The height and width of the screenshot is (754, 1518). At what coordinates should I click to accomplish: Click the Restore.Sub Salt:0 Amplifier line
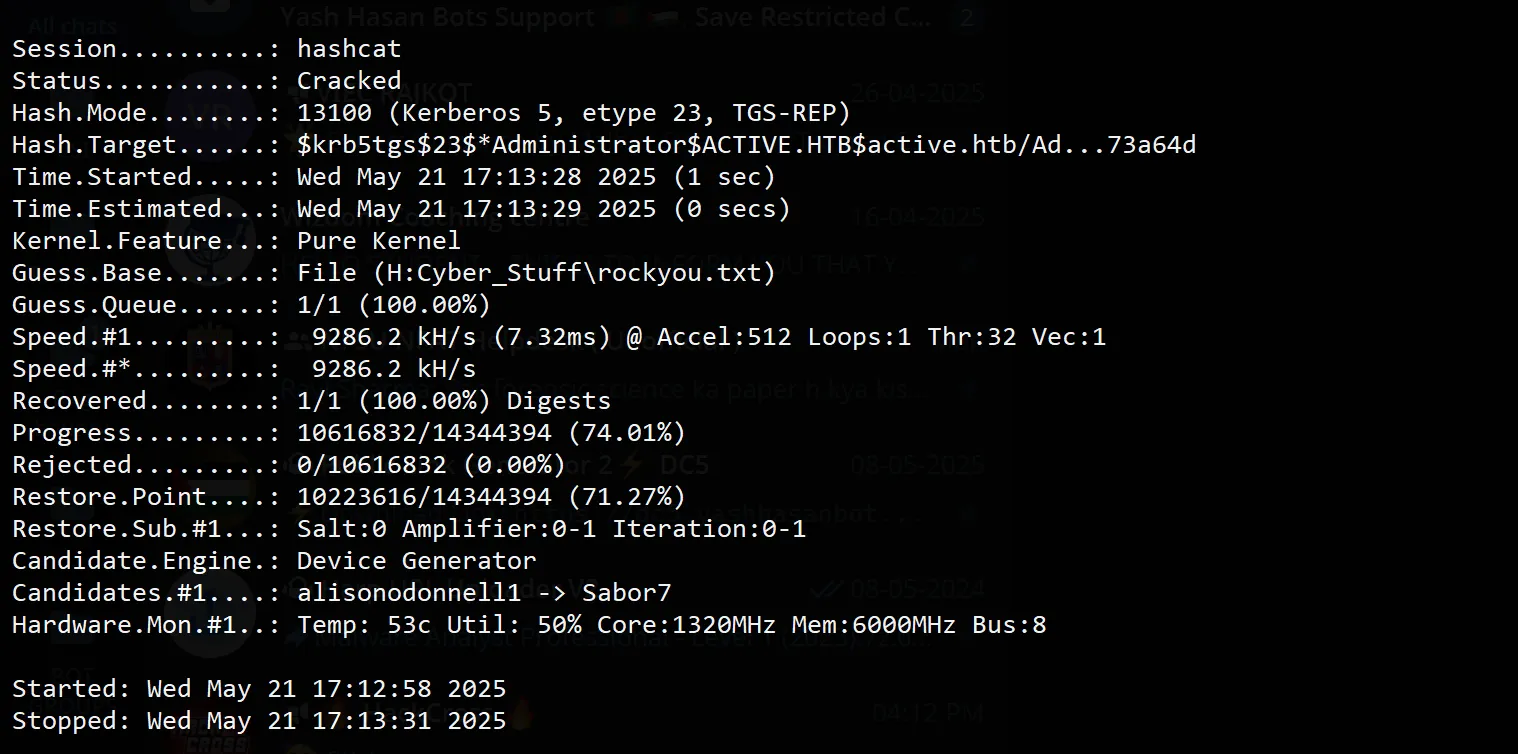click(551, 529)
